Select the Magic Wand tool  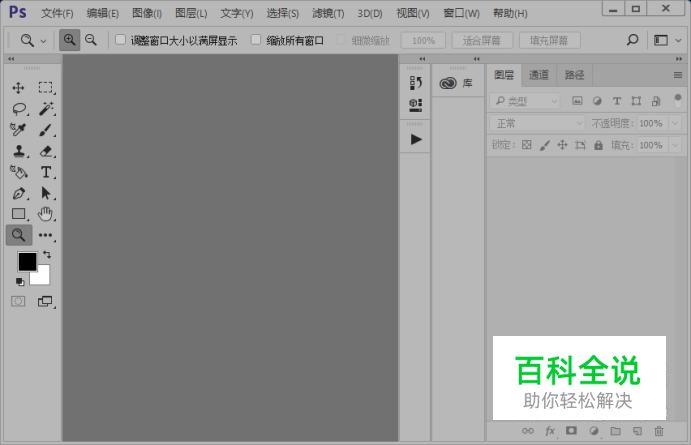pos(46,108)
